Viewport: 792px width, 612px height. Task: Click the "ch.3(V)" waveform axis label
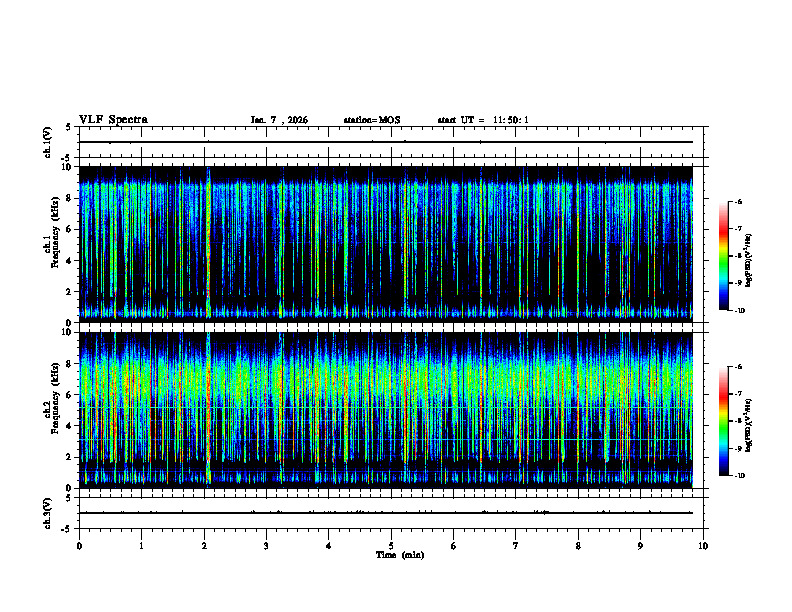[48, 513]
